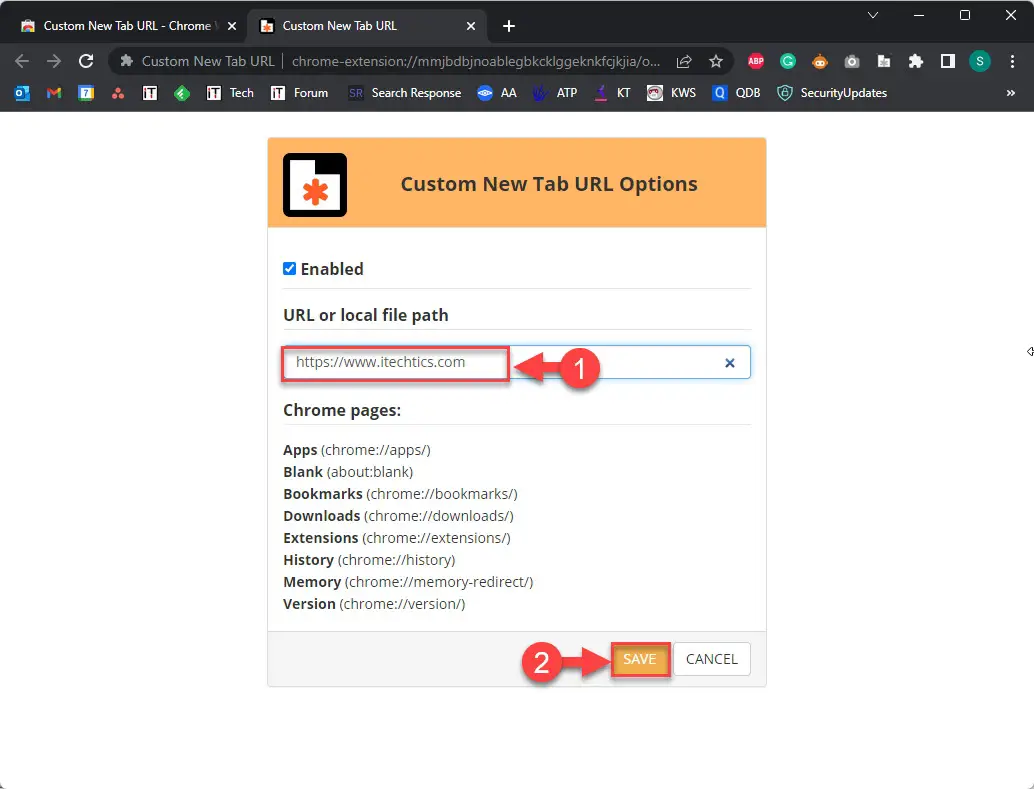Image resolution: width=1034 pixels, height=789 pixels.
Task: Click the Blank (about:blank) entry
Action: pos(348,472)
